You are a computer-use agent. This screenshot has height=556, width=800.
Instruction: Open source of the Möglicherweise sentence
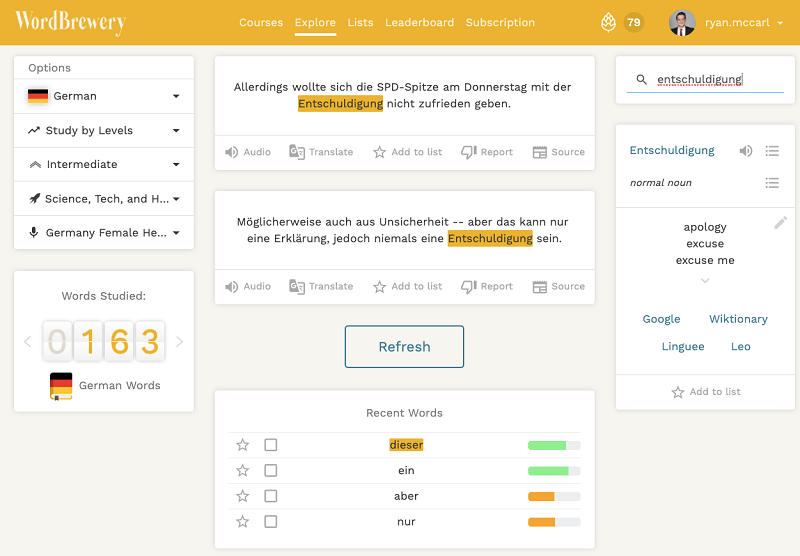tap(559, 287)
